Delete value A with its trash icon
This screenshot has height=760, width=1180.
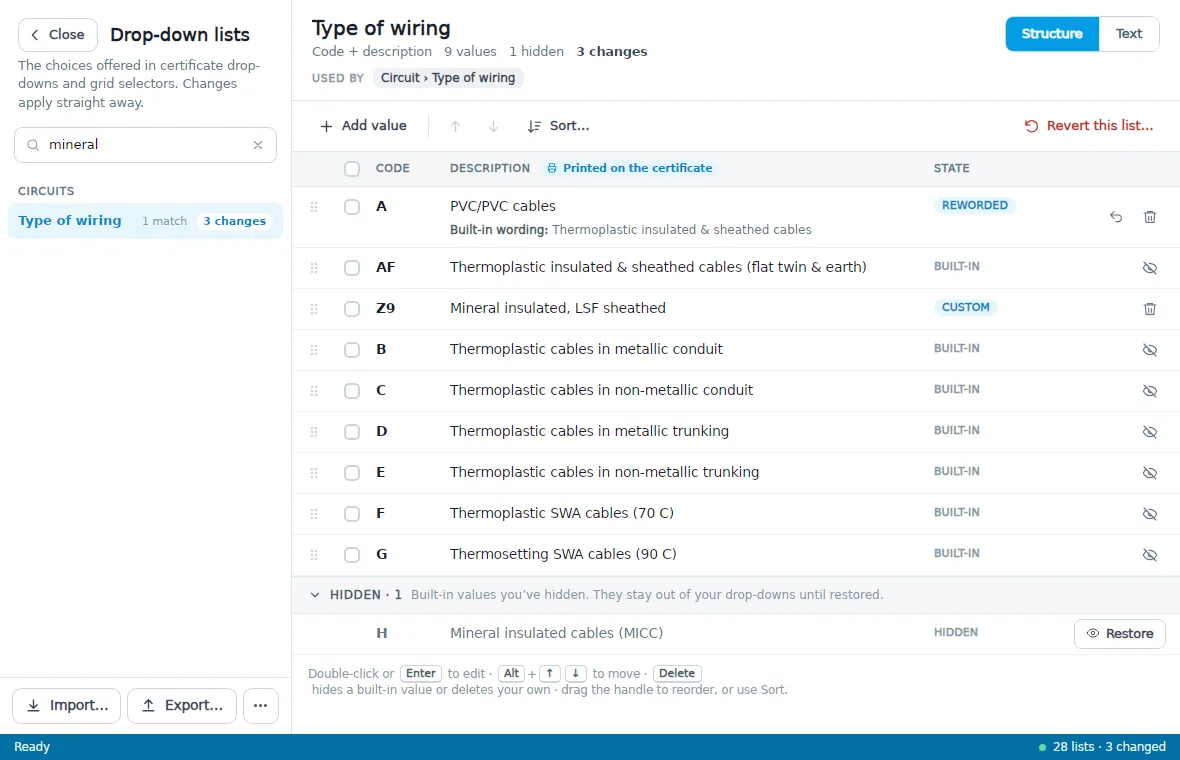pyautogui.click(x=1149, y=217)
